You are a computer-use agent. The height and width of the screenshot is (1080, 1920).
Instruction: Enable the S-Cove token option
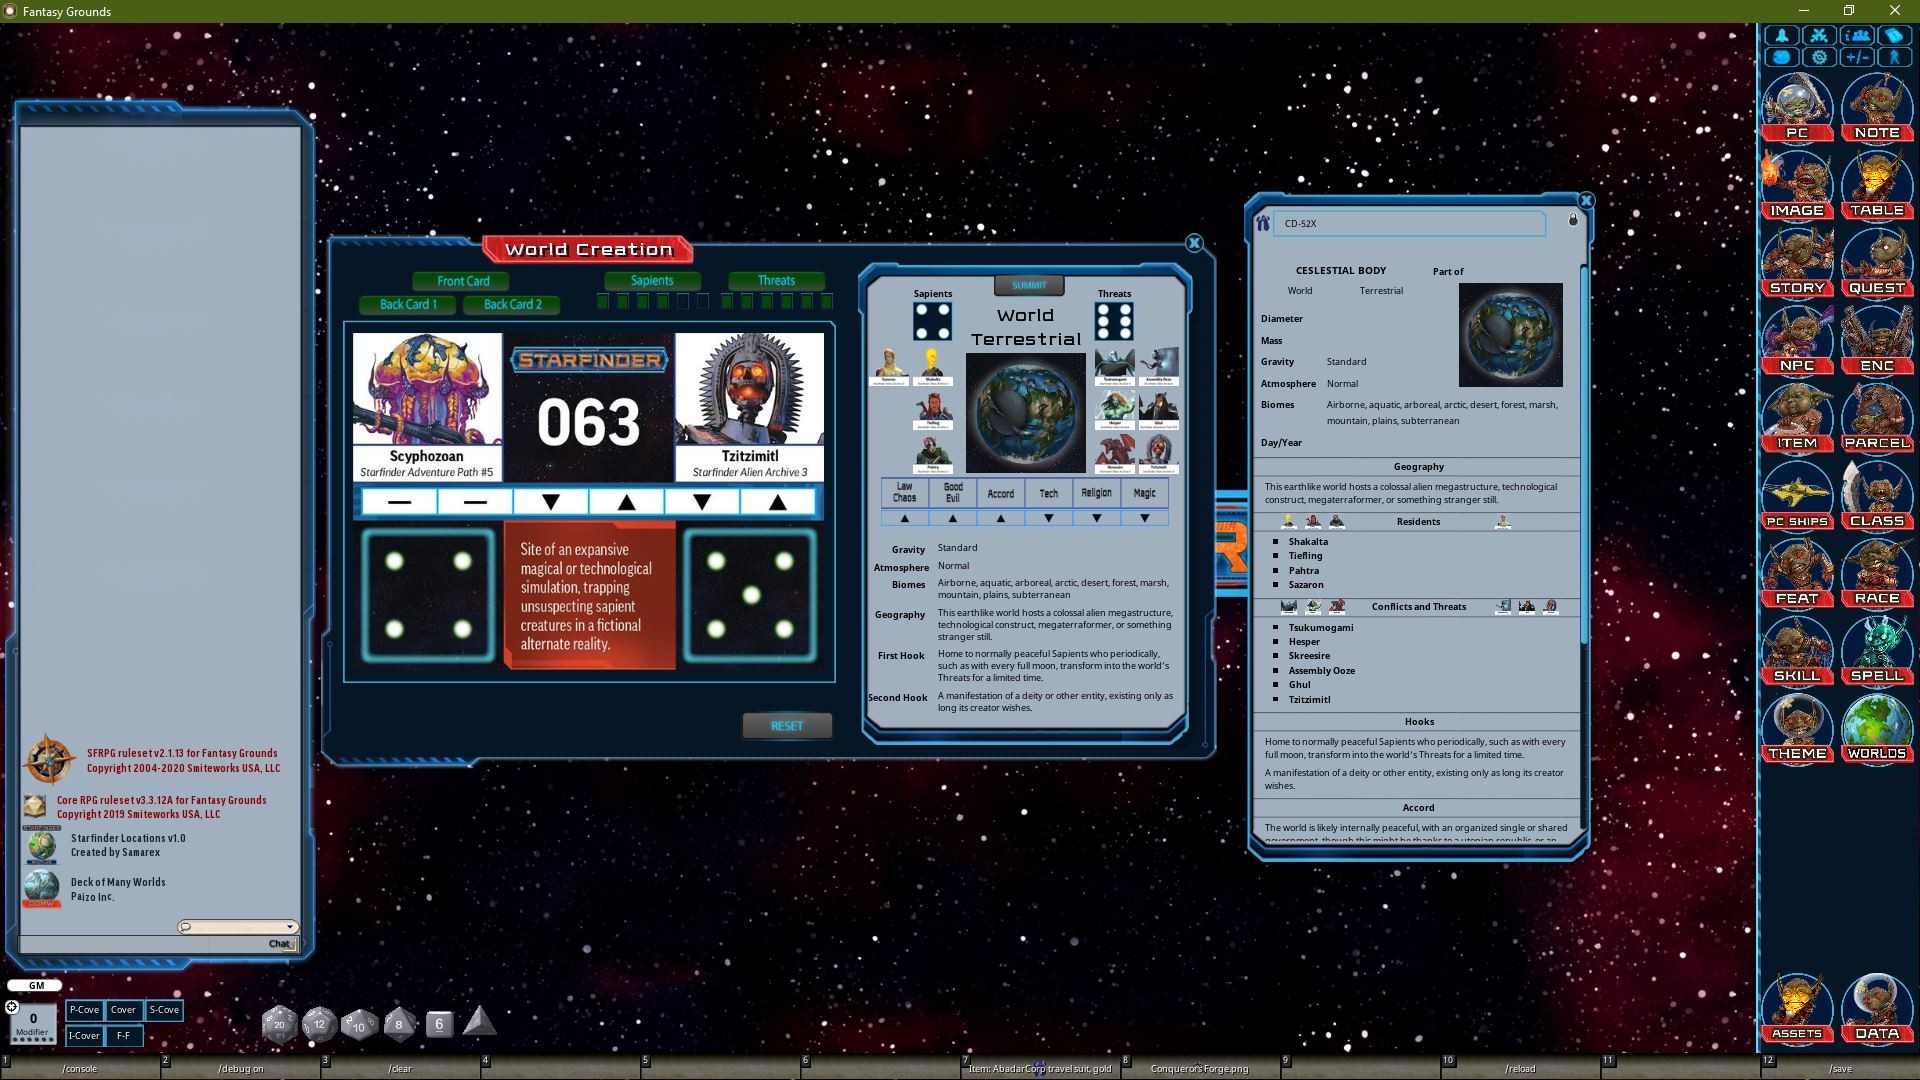click(164, 1010)
